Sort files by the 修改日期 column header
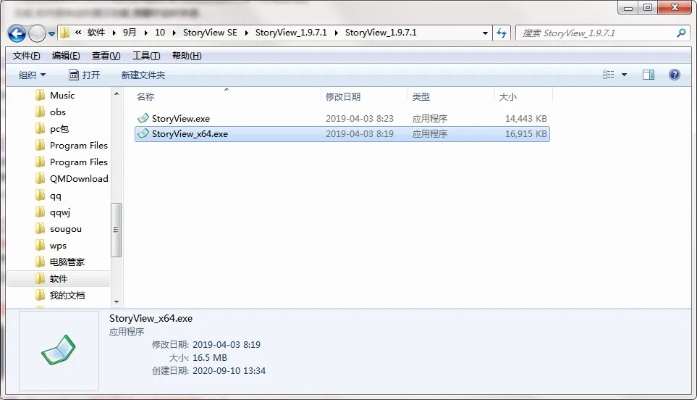Viewport: 697px width, 400px height. (342, 97)
